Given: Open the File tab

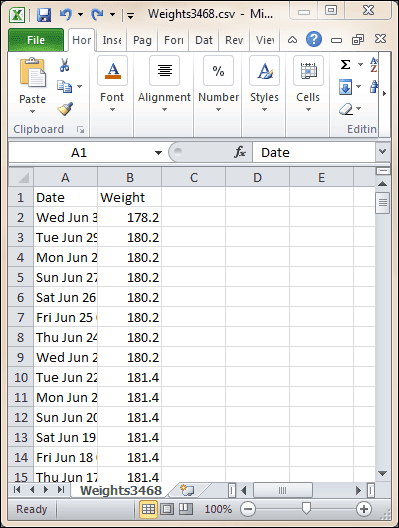Looking at the screenshot, I should tap(36, 40).
